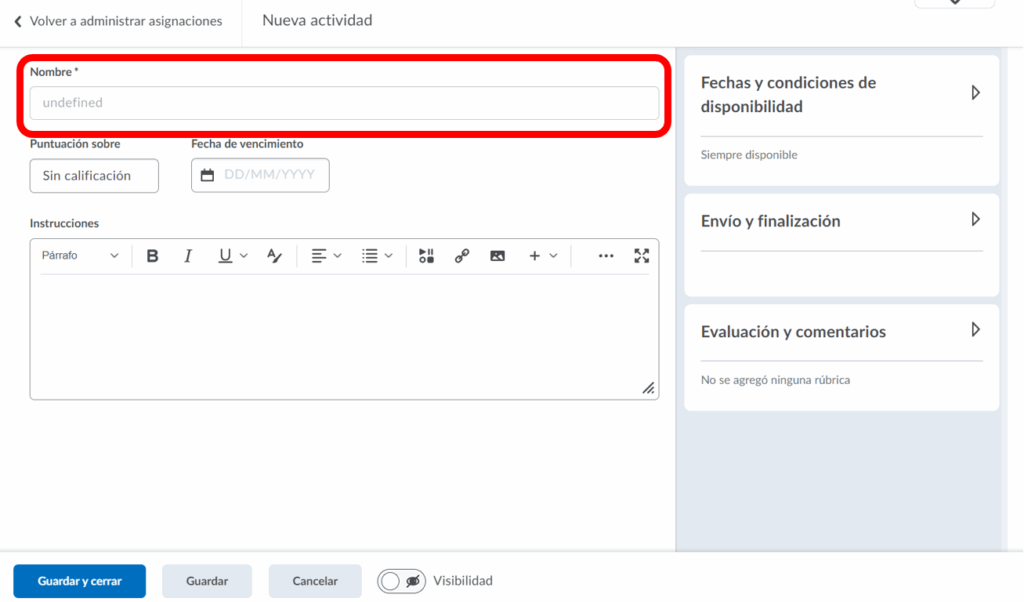1024x602 pixels.
Task: Open the text alignment dropdown
Action: [x=326, y=256]
